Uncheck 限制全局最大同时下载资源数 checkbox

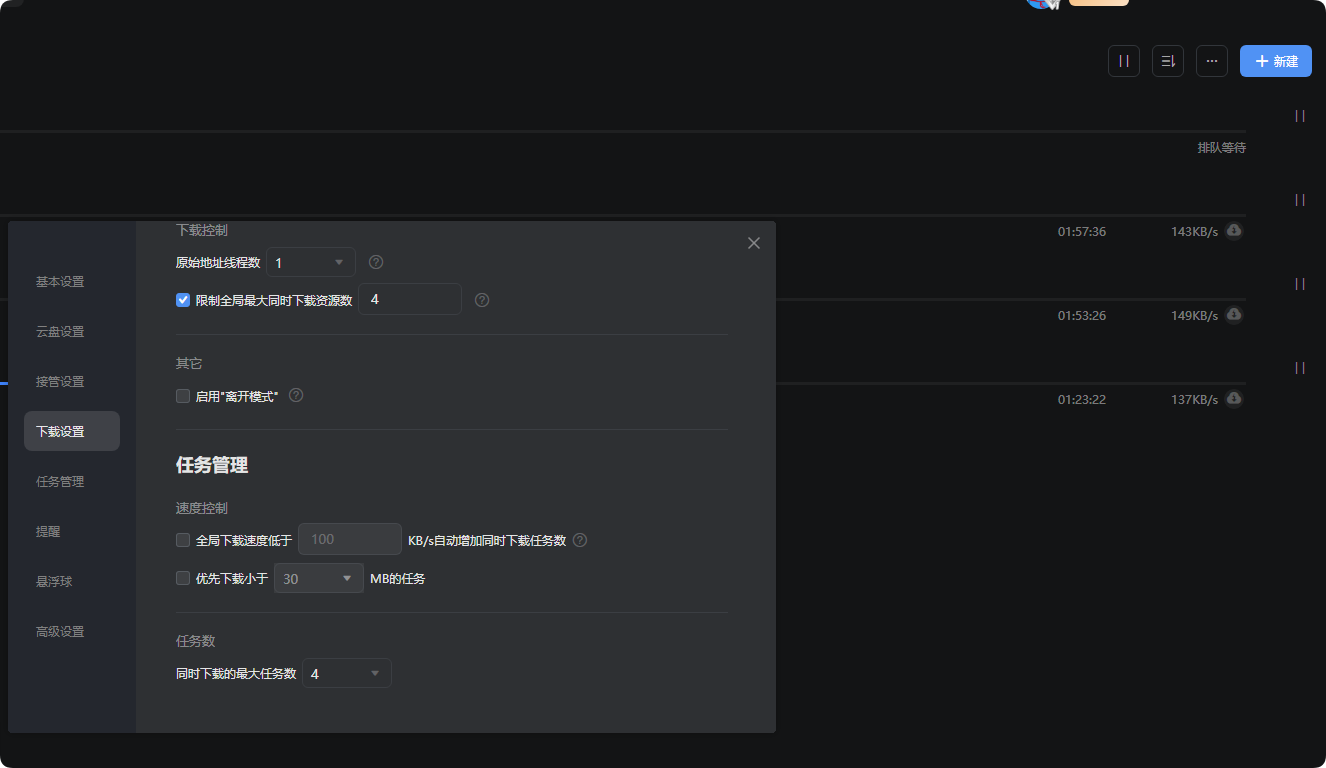pyautogui.click(x=183, y=300)
